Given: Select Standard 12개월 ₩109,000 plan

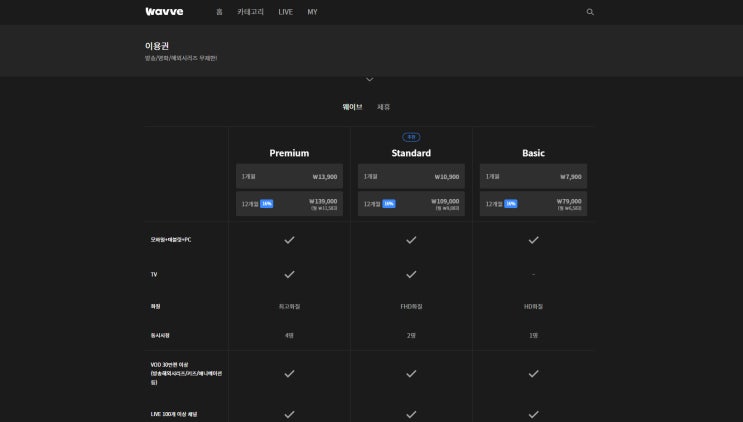Looking at the screenshot, I should click(411, 204).
